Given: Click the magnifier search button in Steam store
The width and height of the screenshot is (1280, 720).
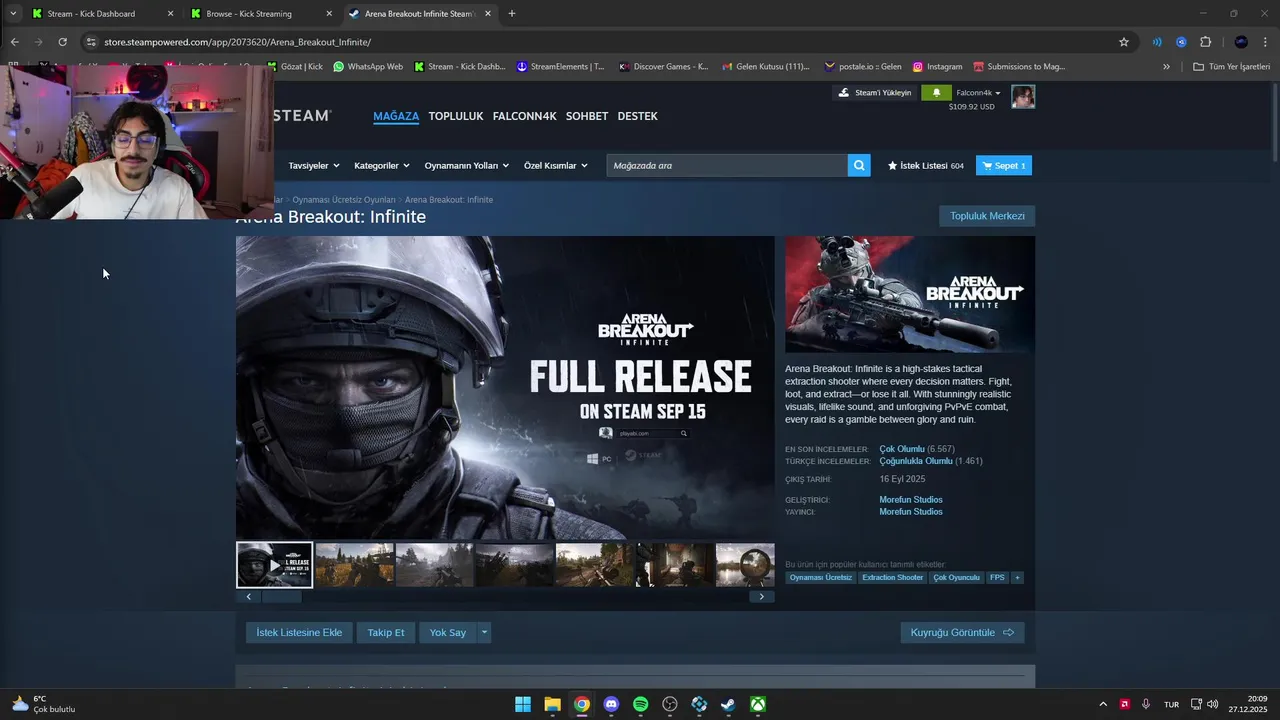Looking at the screenshot, I should 859,165.
